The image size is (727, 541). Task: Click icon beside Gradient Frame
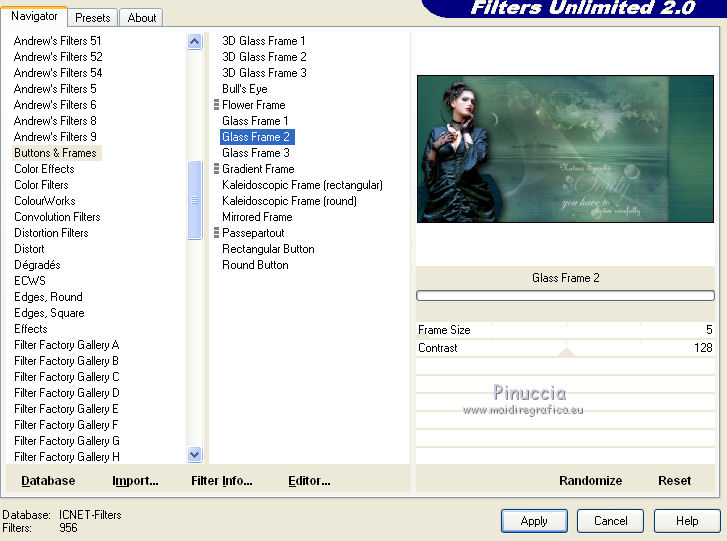(216, 169)
